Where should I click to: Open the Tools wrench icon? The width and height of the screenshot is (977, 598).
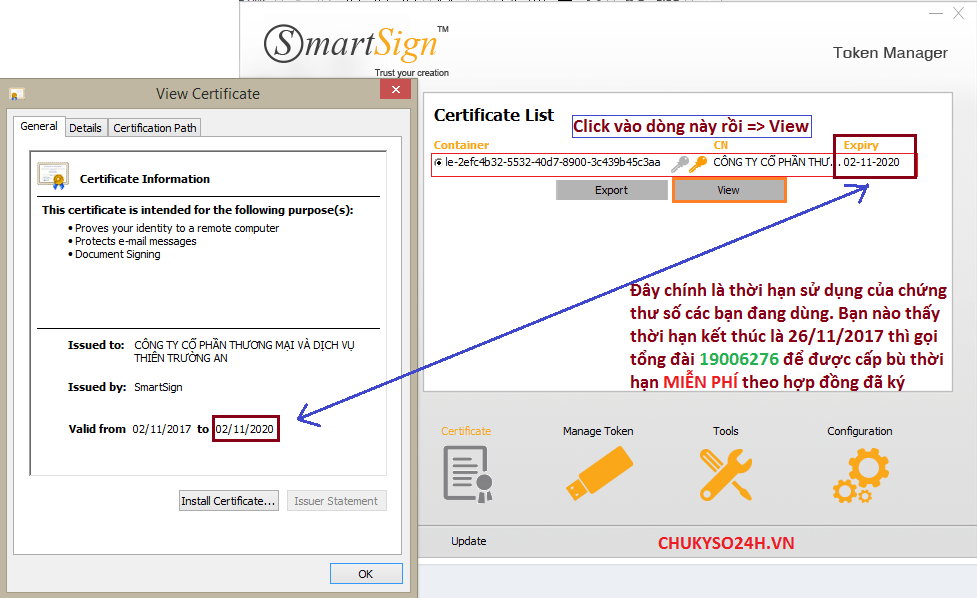click(x=726, y=474)
